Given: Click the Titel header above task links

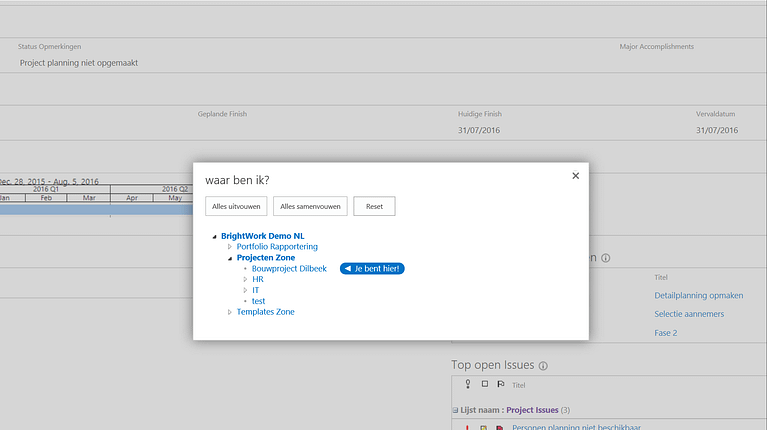Looking at the screenshot, I should tap(661, 277).
